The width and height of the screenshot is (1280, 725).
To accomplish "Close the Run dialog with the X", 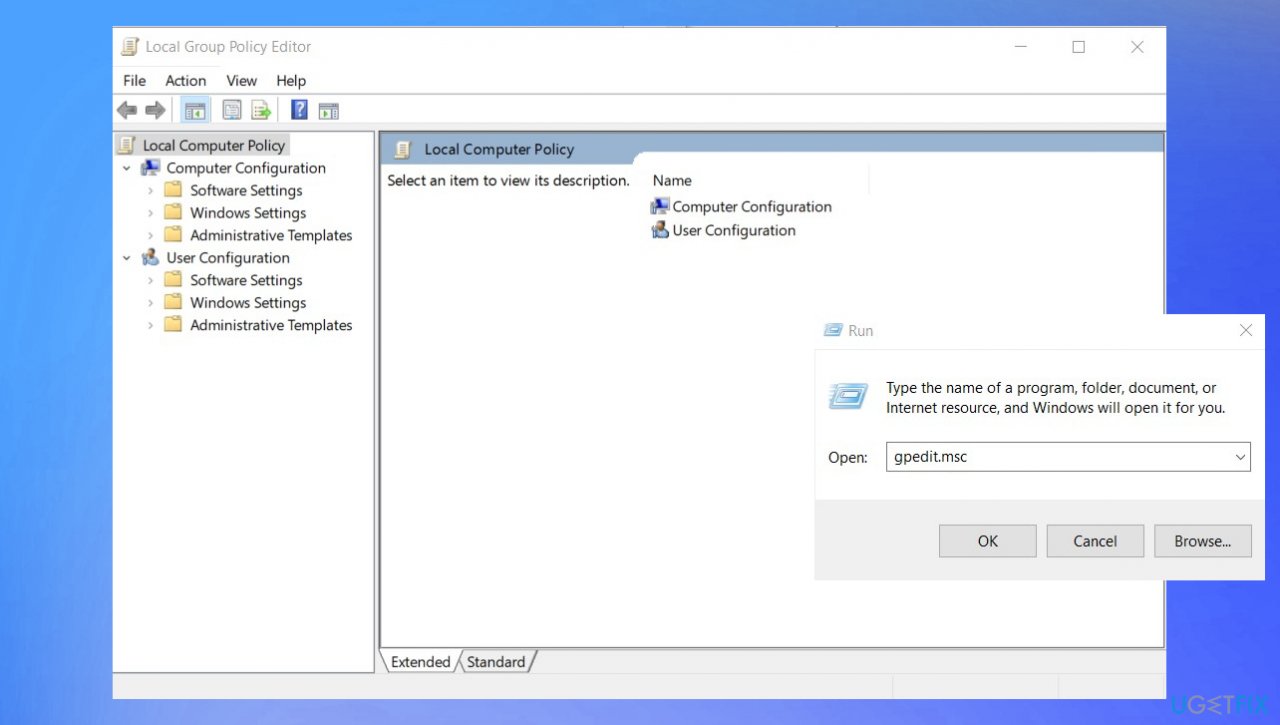I will point(1246,330).
